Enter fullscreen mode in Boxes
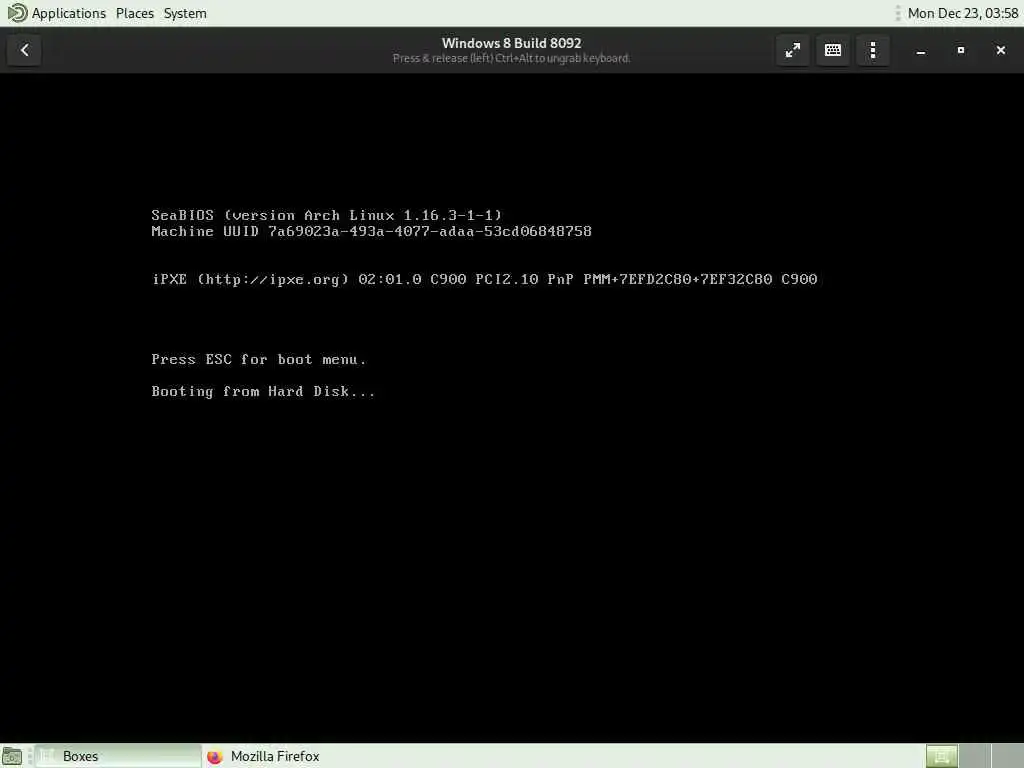 pyautogui.click(x=793, y=50)
